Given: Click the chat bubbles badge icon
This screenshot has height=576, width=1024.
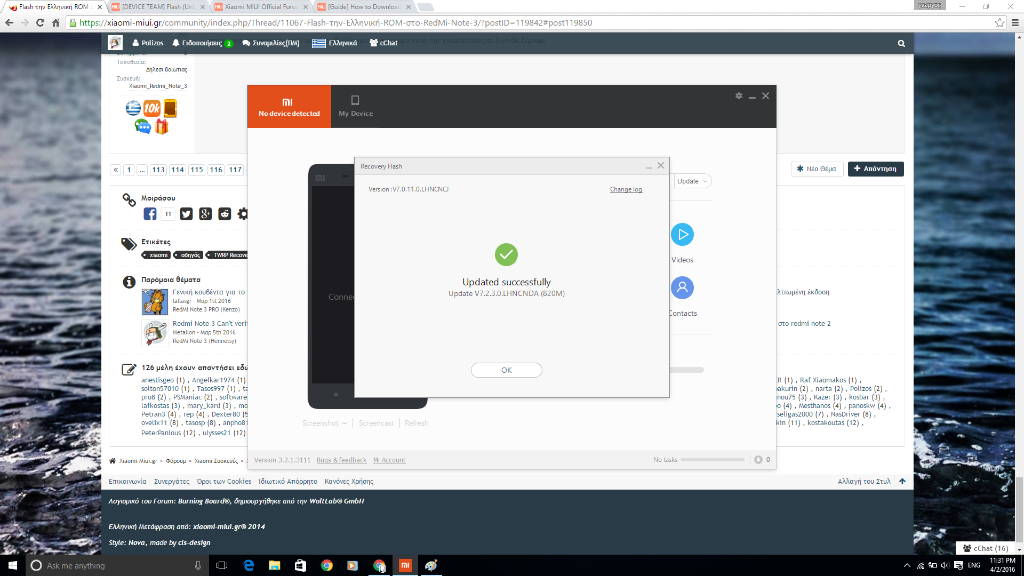Looking at the screenshot, I should click(x=142, y=127).
